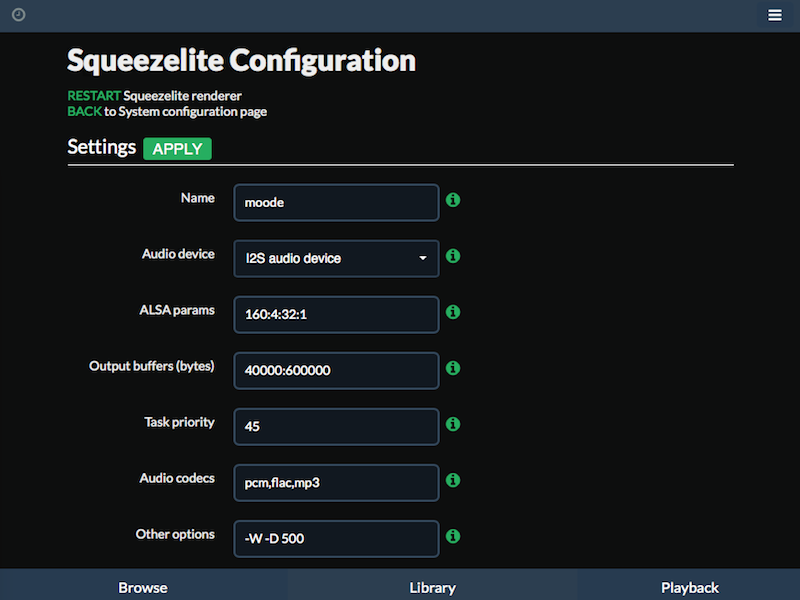Open the hamburger menu icon
The image size is (800, 600).
(x=774, y=15)
